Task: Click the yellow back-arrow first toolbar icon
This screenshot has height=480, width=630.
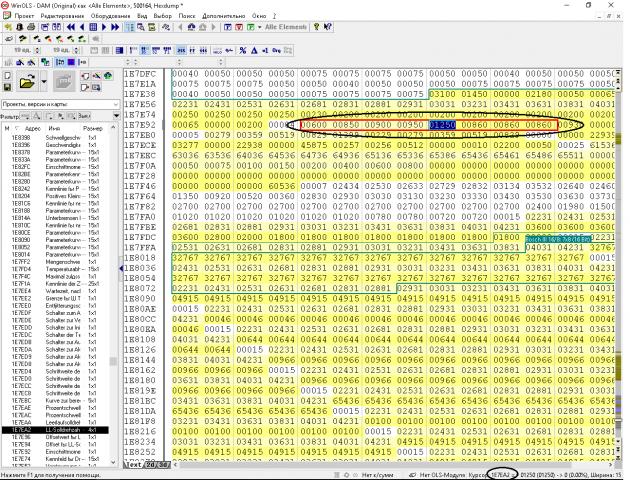Action: click(x=8, y=27)
